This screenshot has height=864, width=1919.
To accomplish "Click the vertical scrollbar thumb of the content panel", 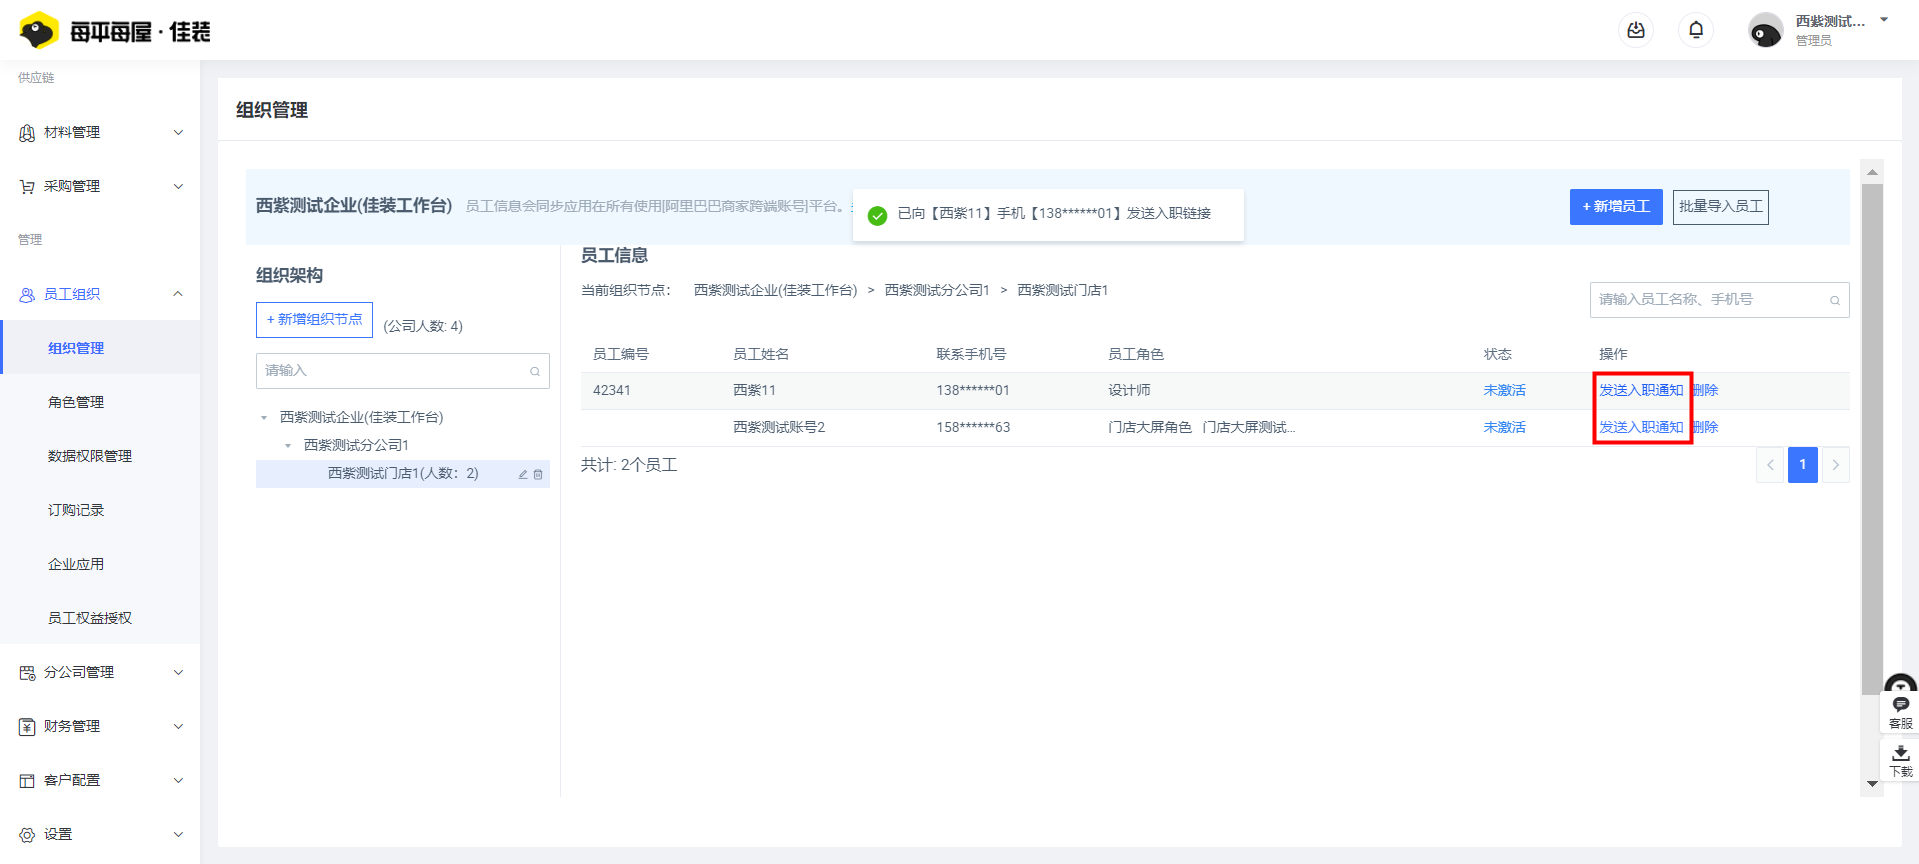I will (1872, 438).
